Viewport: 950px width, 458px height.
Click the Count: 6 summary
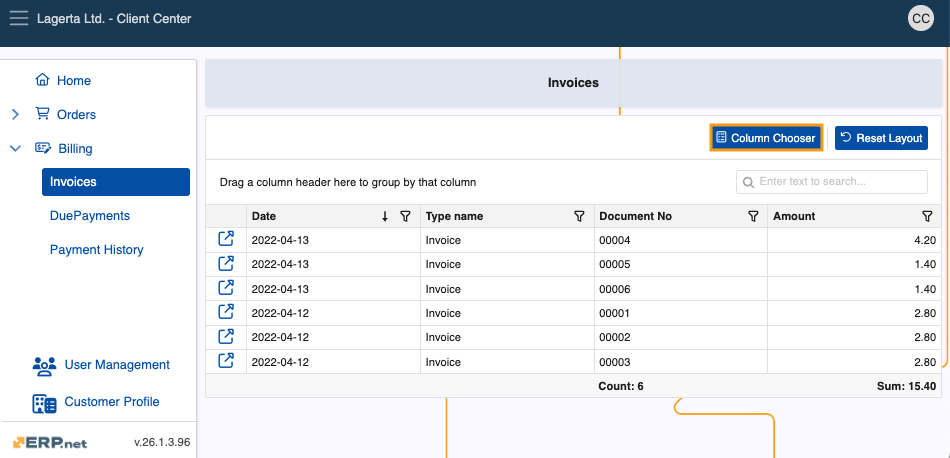click(x=621, y=386)
